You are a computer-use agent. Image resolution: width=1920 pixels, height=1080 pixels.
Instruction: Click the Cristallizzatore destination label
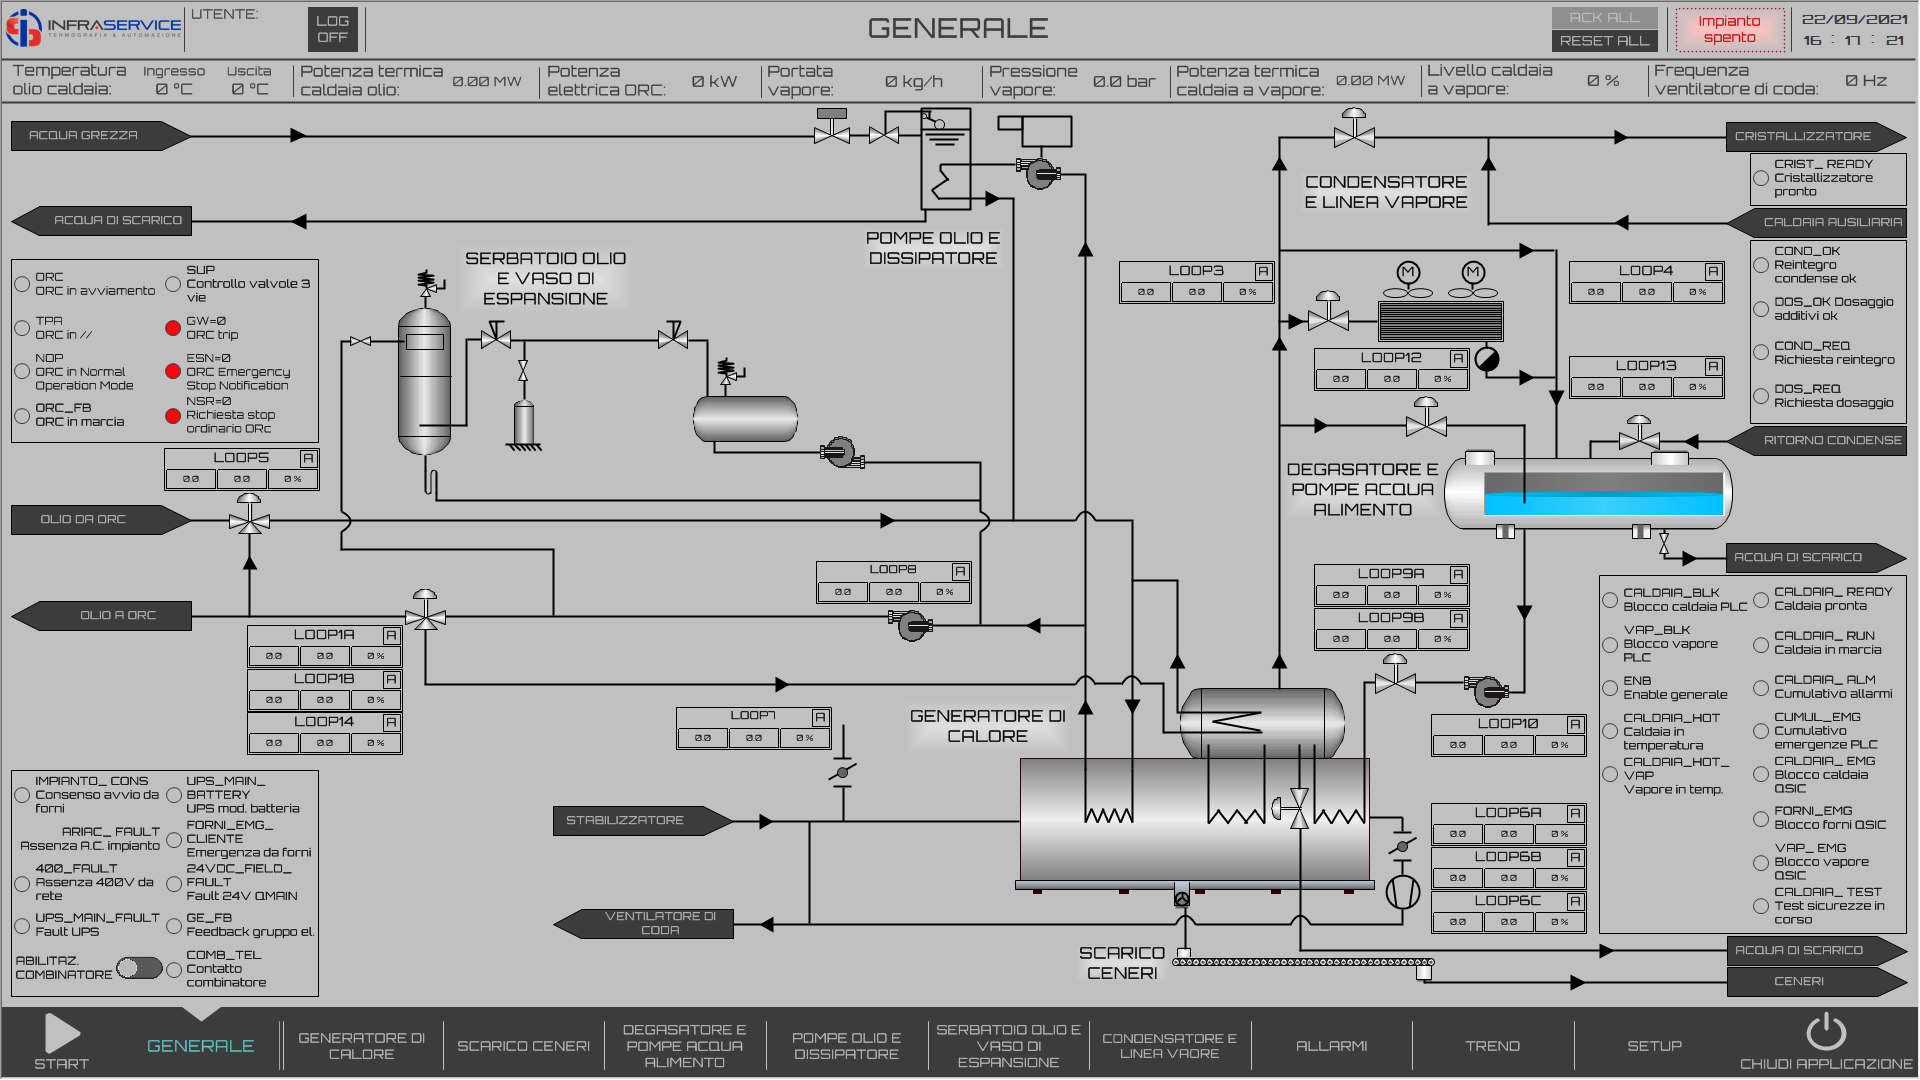[x=1816, y=136]
